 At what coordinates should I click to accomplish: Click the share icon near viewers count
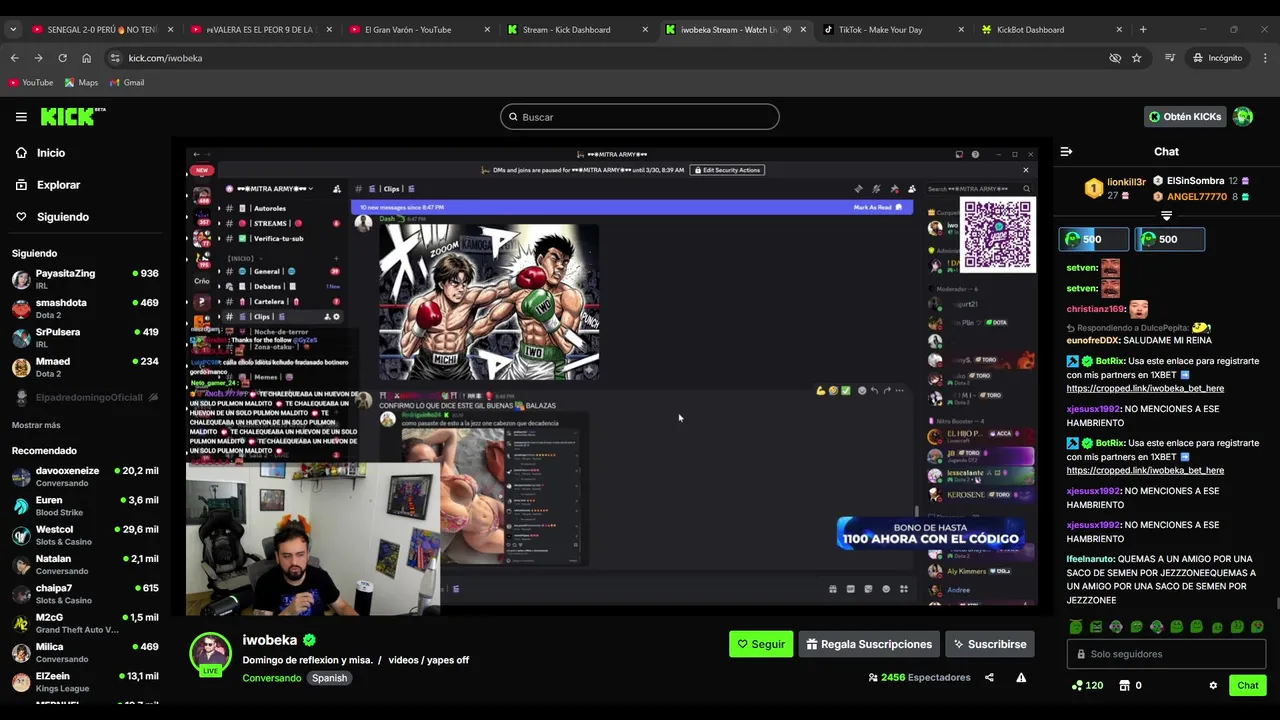[989, 677]
